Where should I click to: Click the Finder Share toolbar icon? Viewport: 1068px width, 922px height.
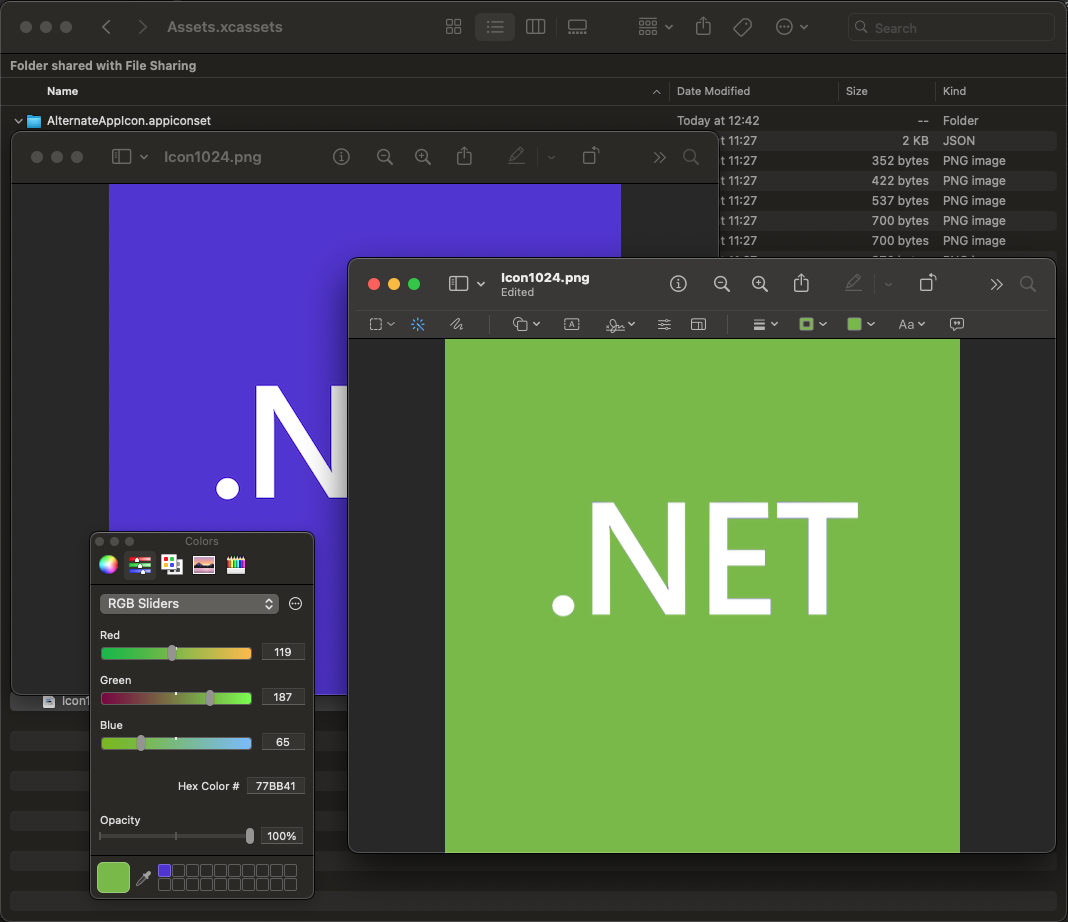point(704,27)
